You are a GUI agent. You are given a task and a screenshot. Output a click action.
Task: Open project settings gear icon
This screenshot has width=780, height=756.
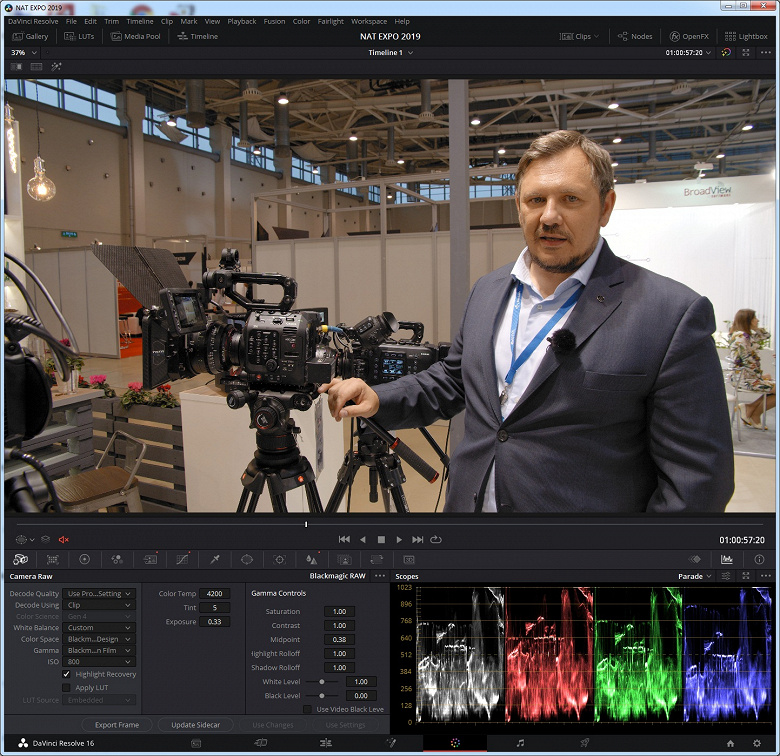click(756, 744)
